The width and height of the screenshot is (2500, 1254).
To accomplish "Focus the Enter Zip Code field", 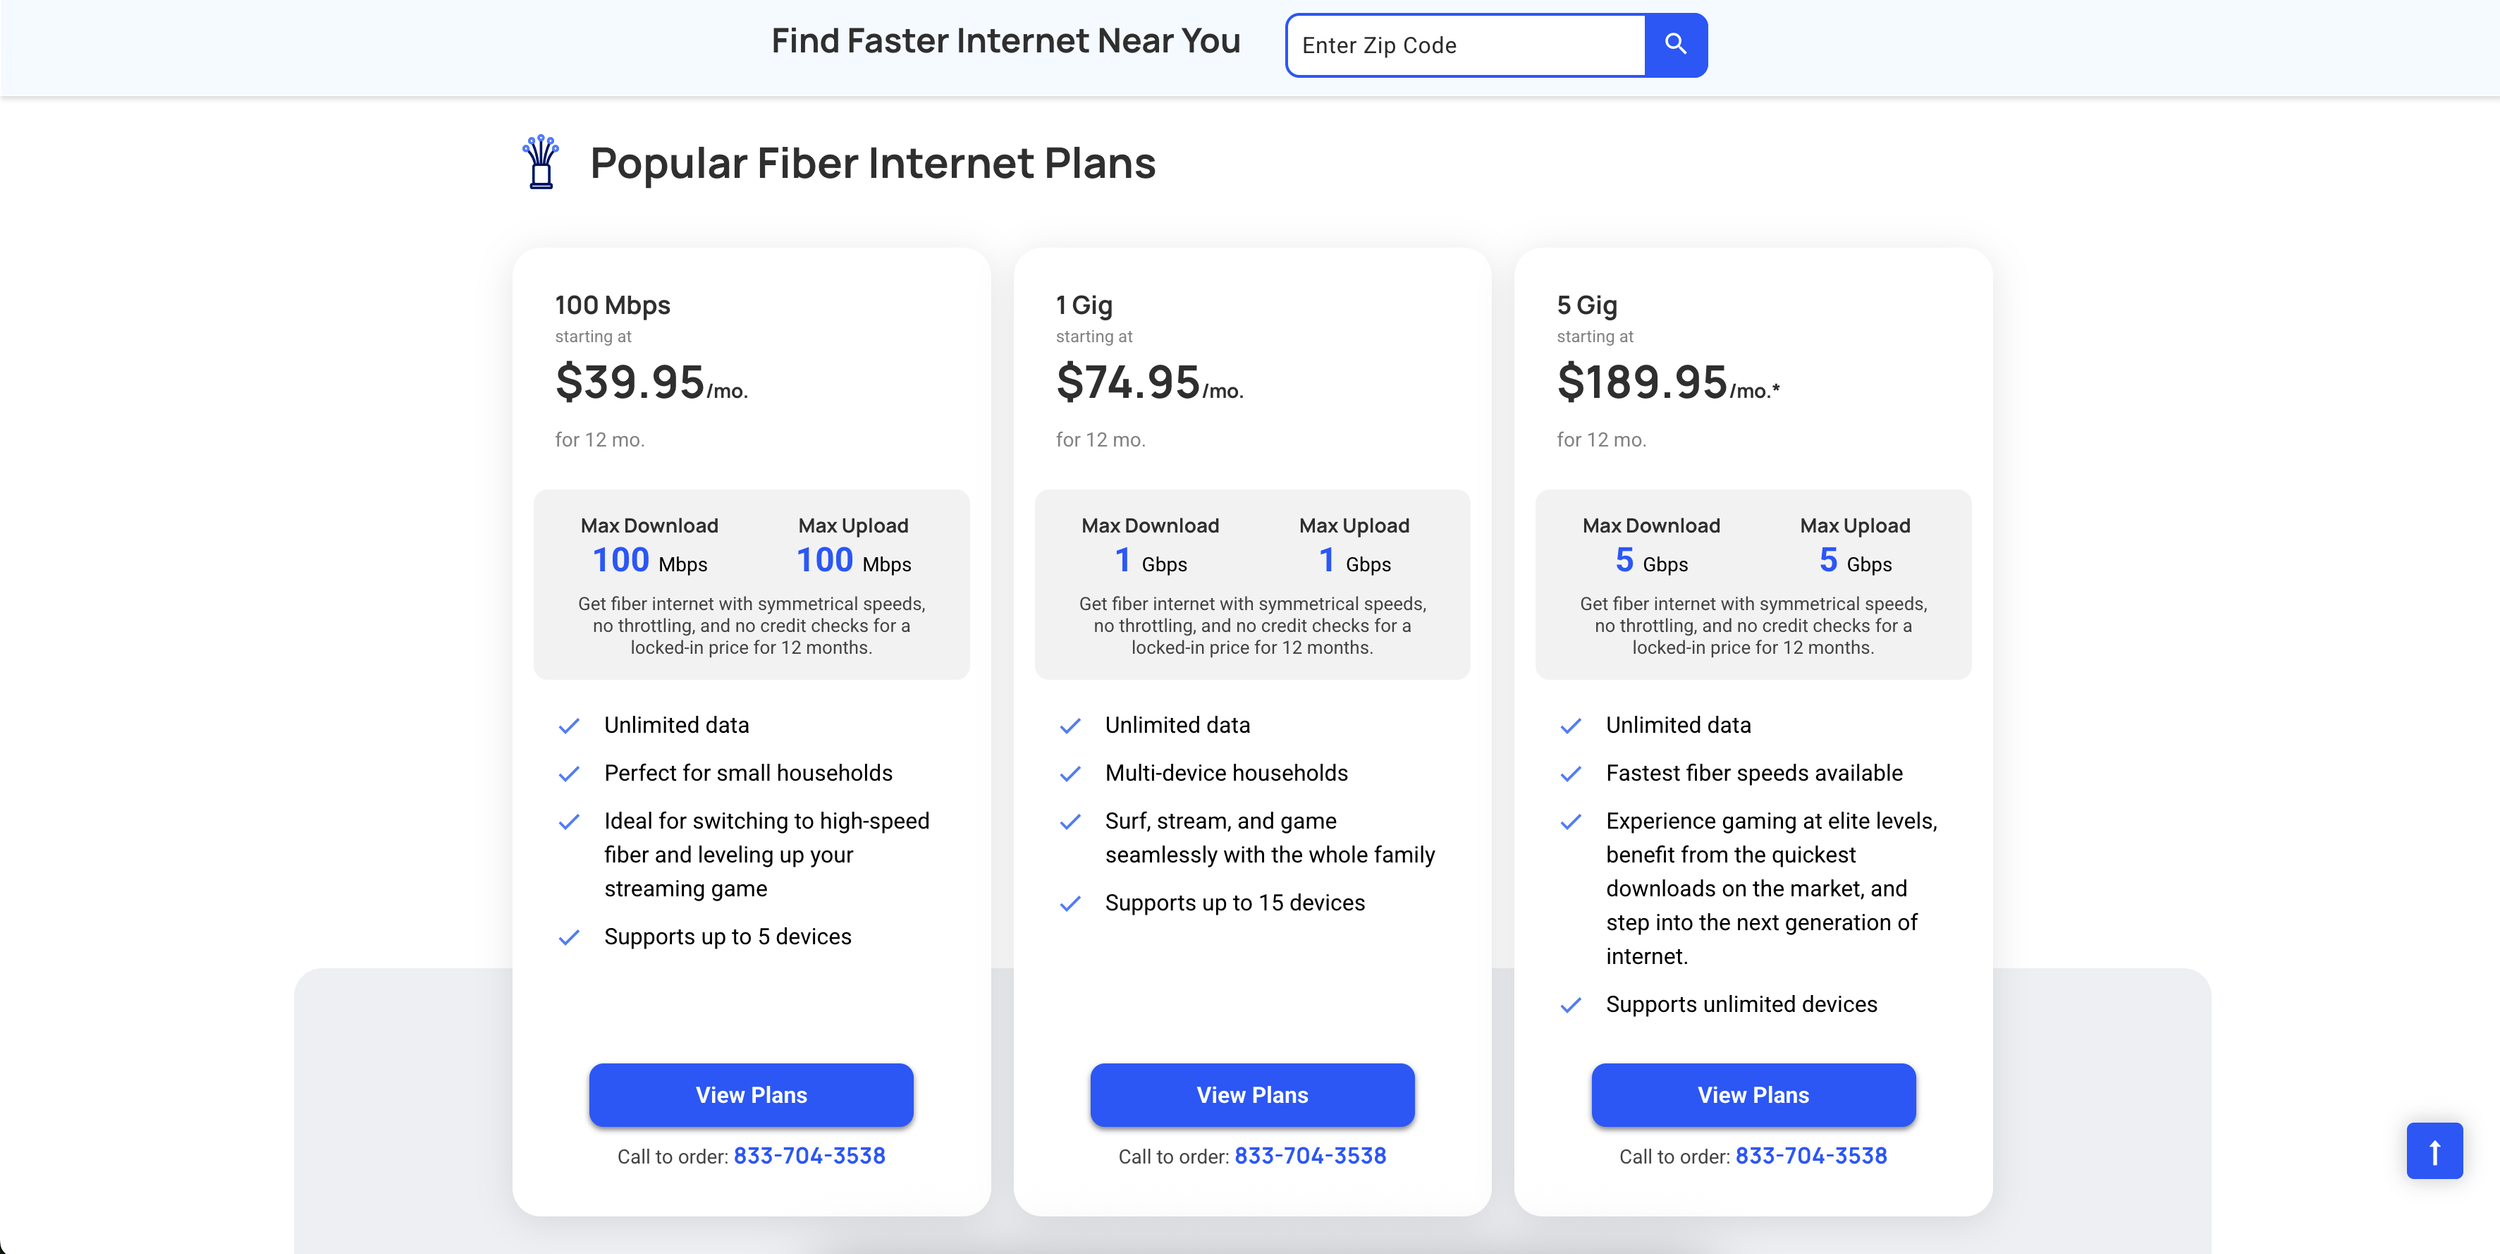I will (x=1466, y=45).
